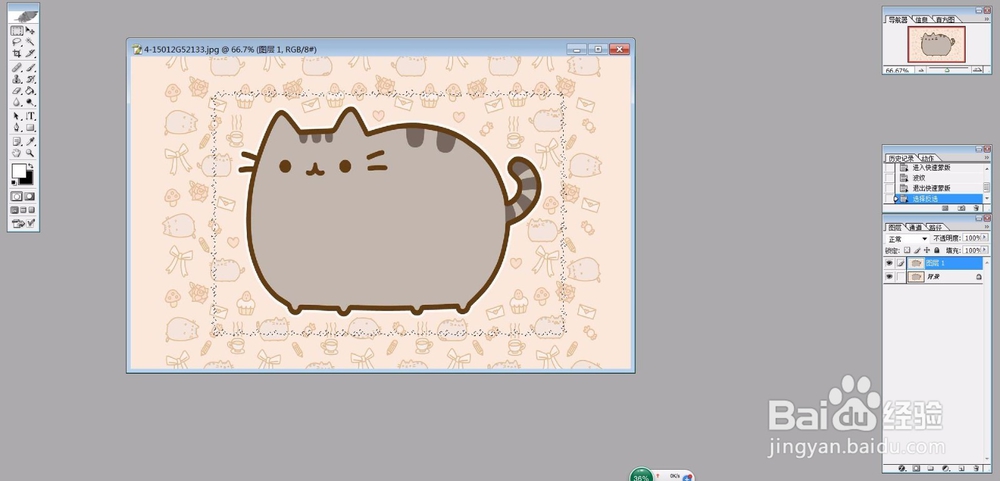The height and width of the screenshot is (481, 1000).
Task: Choose full screen mode with menu bar
Action: point(23,210)
